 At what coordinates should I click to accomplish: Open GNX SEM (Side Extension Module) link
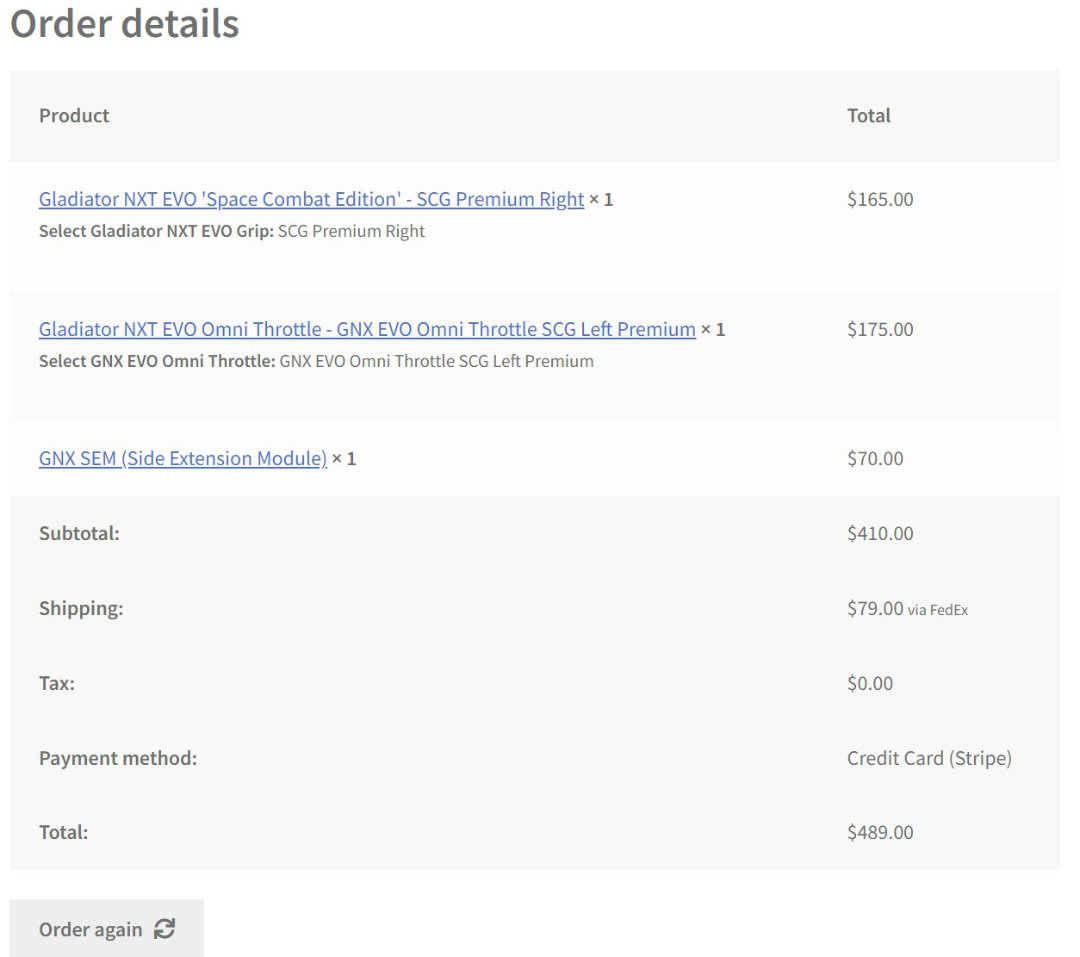tap(183, 458)
